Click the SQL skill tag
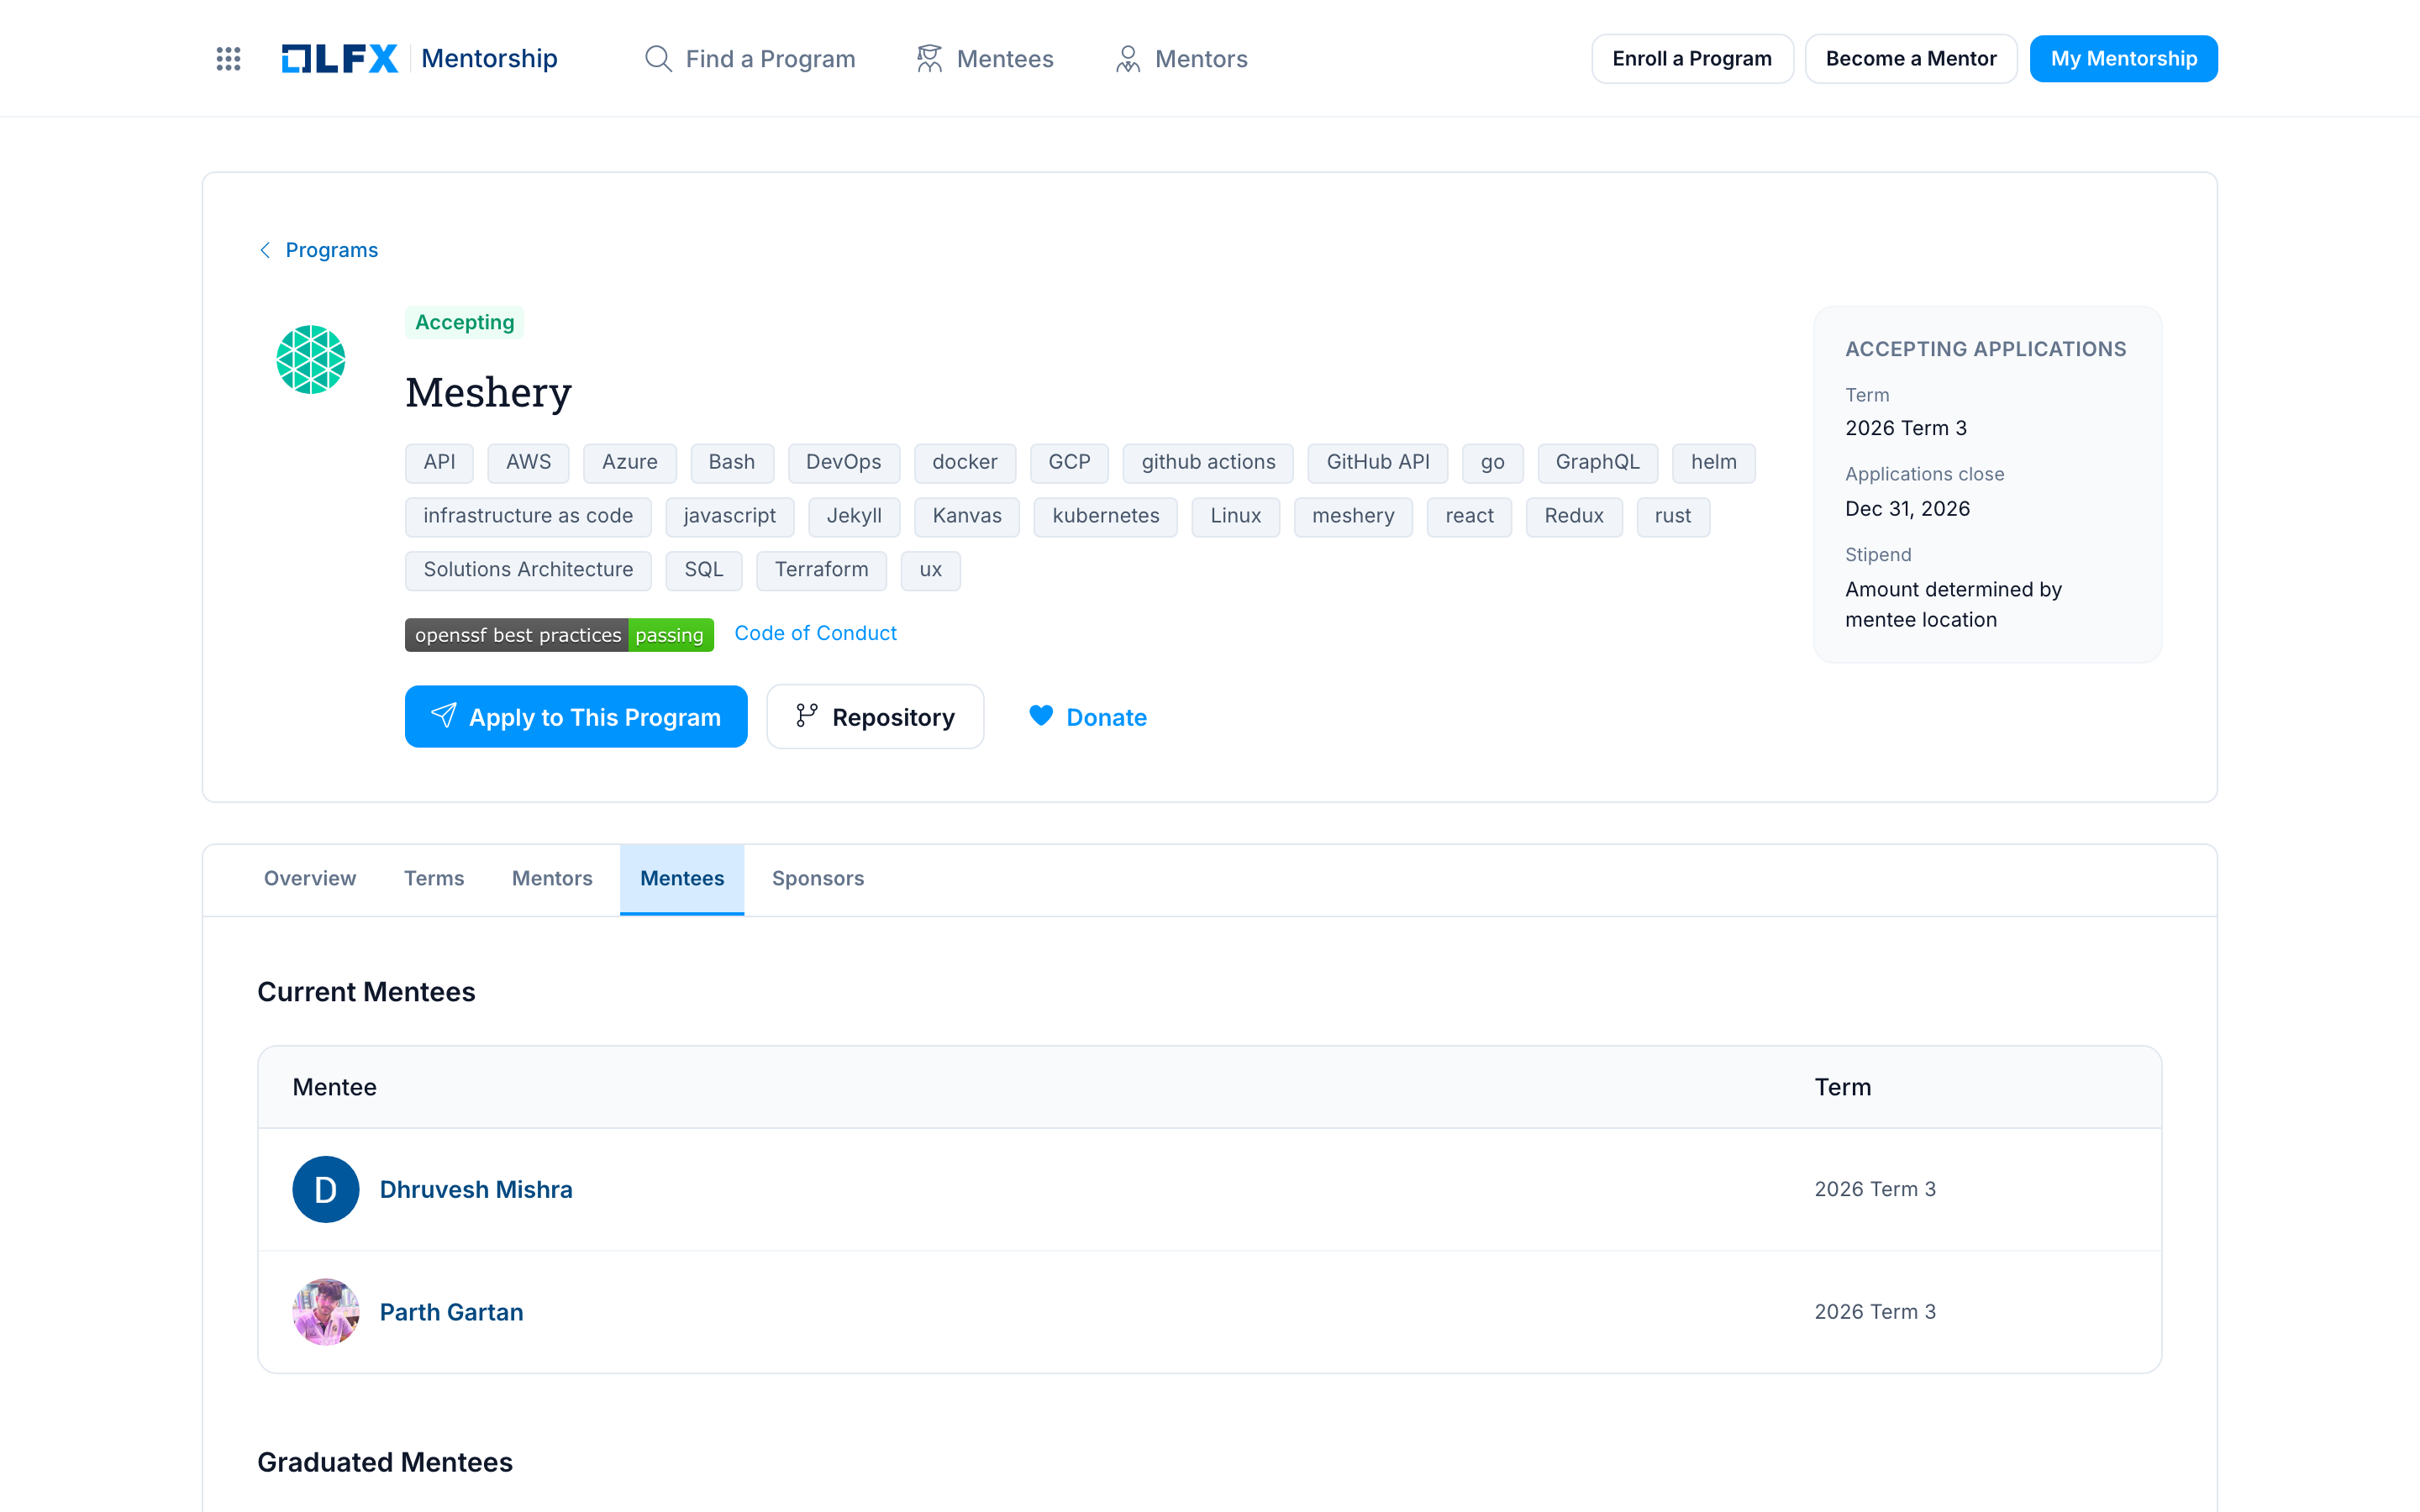 coord(704,570)
